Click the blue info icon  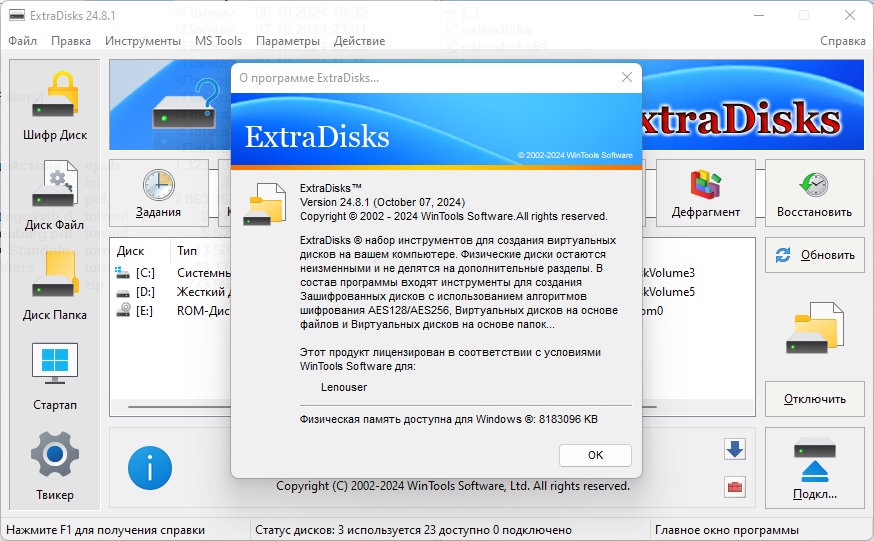[x=149, y=467]
